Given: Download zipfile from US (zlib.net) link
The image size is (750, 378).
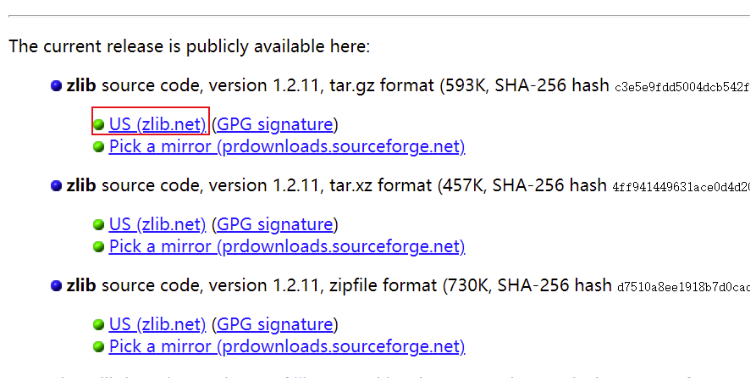Looking at the screenshot, I should [157, 324].
